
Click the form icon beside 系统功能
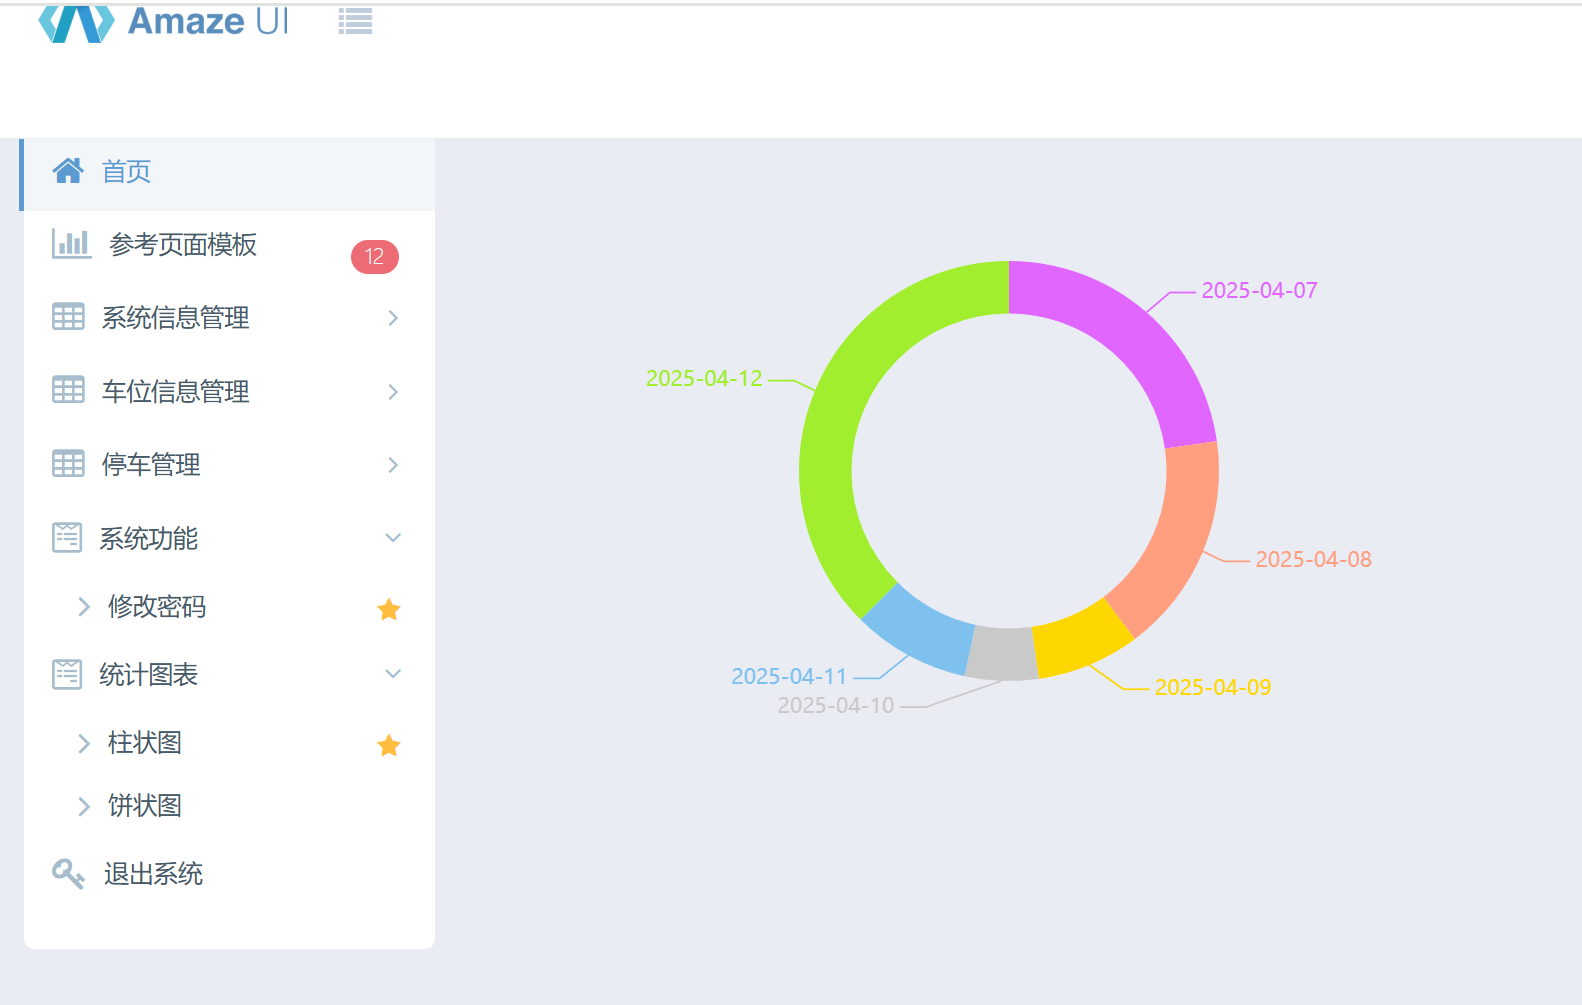coord(67,537)
